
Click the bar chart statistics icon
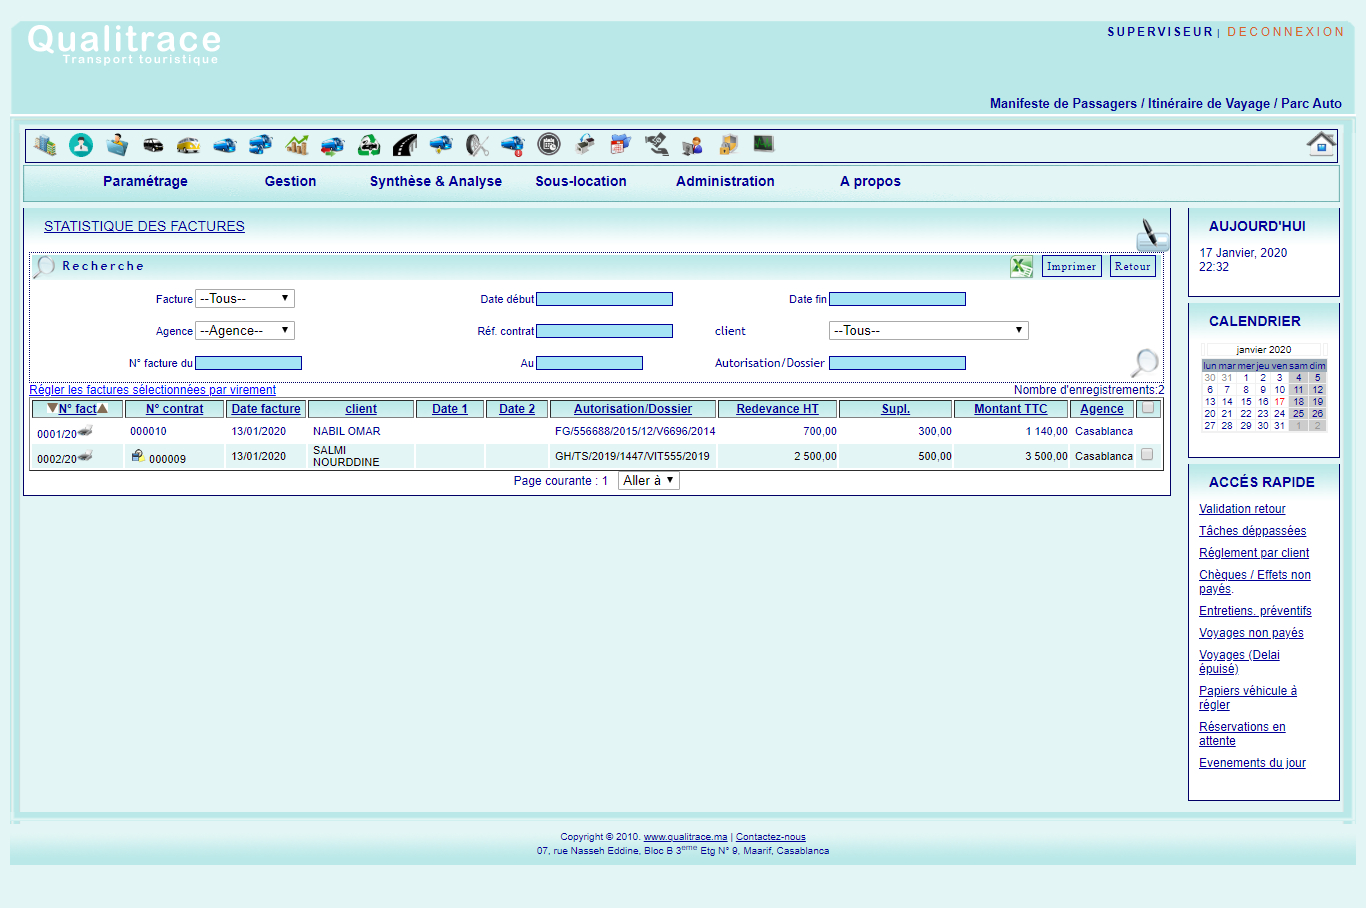pyautogui.click(x=297, y=145)
